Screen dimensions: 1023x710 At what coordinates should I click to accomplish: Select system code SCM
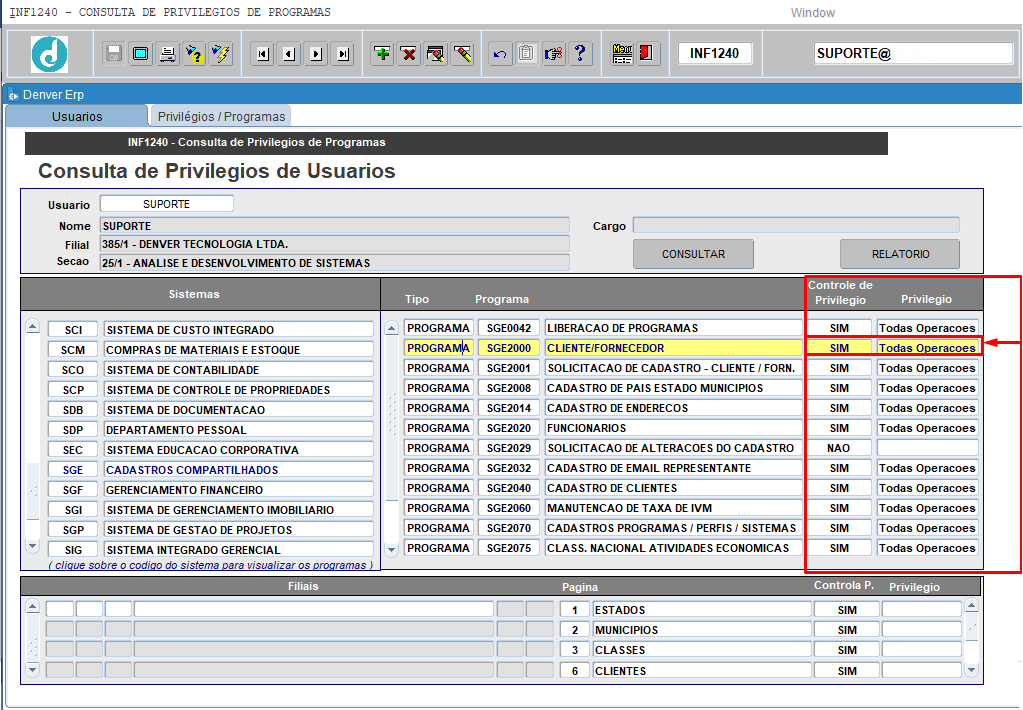[73, 350]
